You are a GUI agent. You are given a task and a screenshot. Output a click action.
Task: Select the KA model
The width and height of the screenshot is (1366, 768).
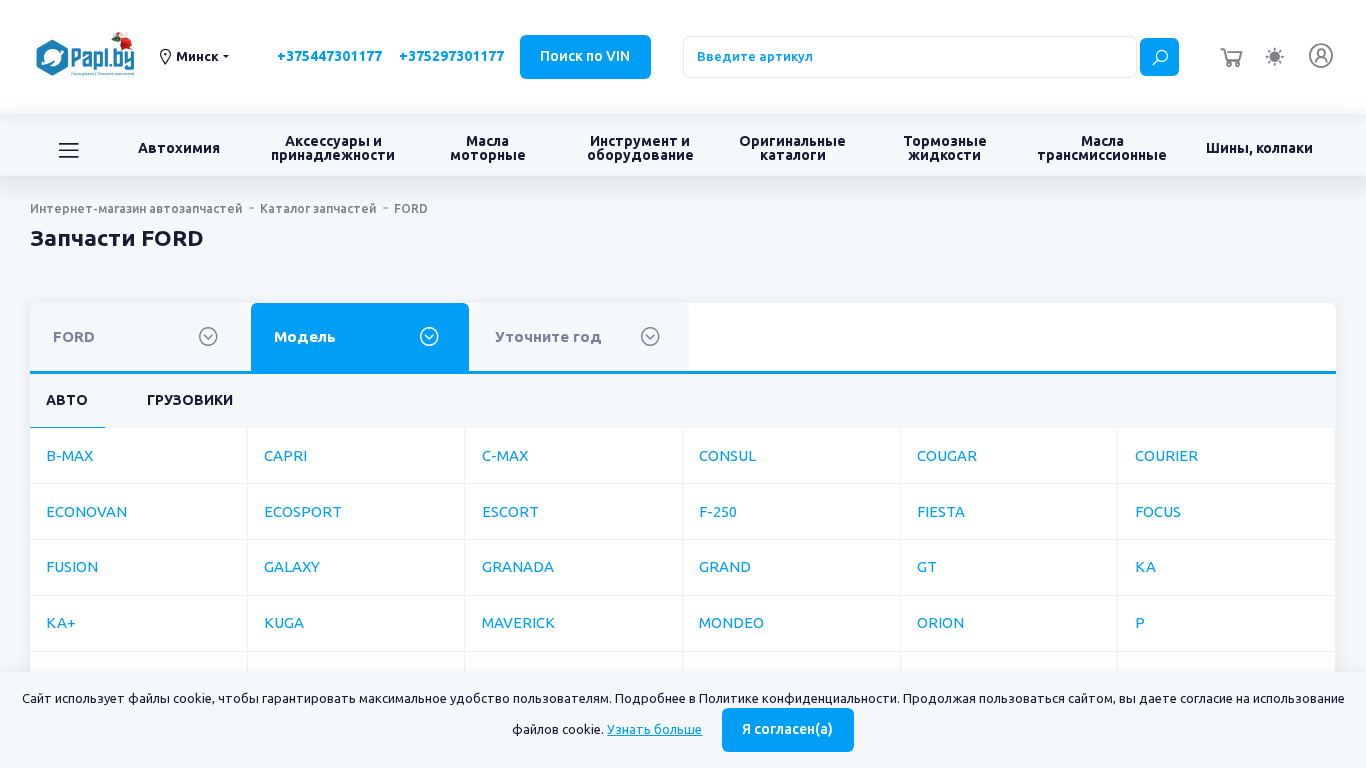click(1145, 567)
